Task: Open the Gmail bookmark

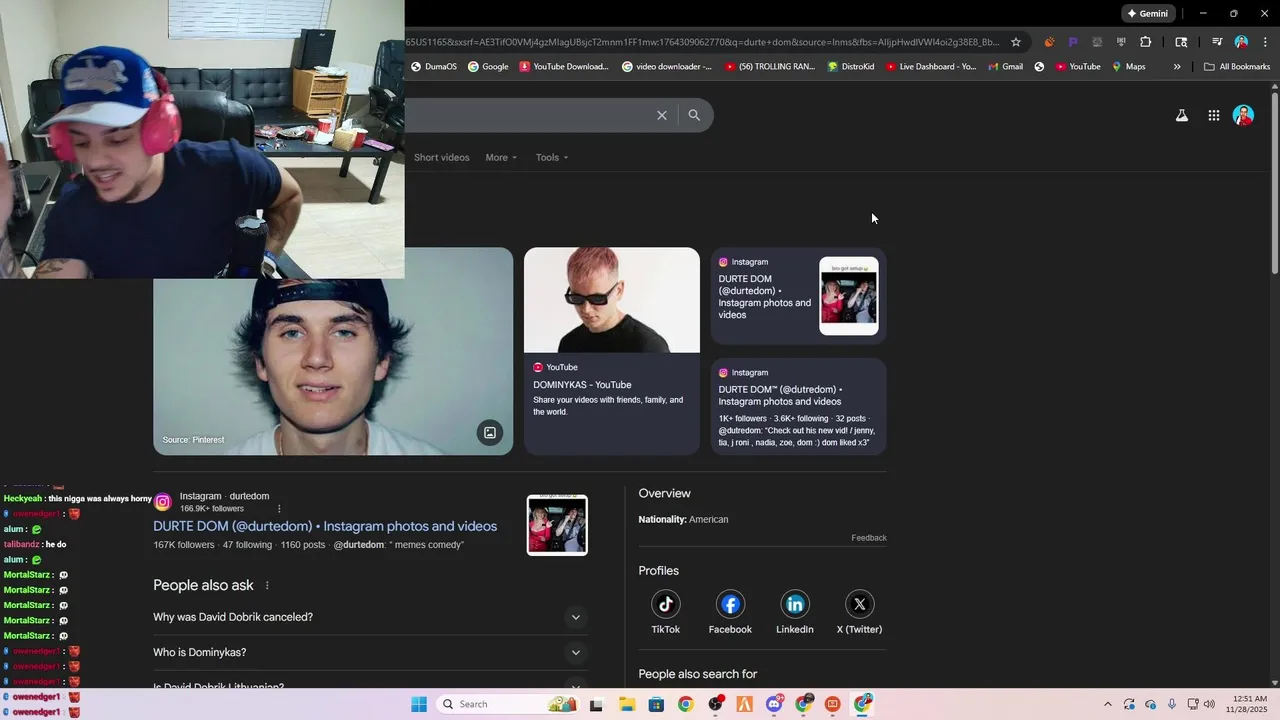Action: (x=1005, y=67)
